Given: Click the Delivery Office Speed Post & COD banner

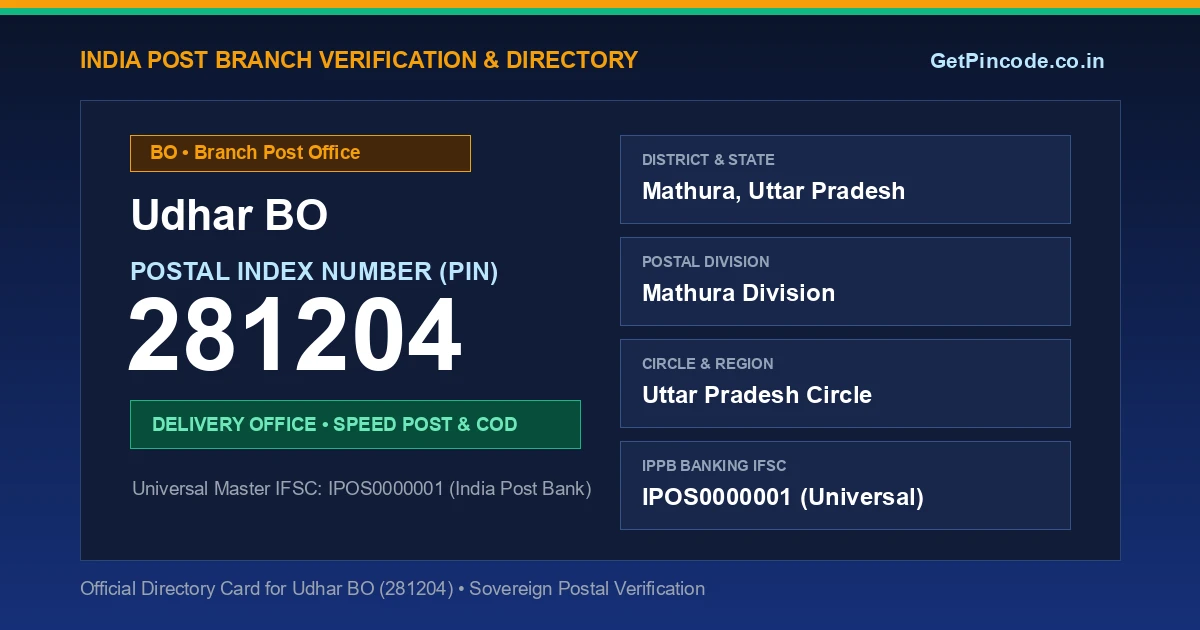Looking at the screenshot, I should 355,424.
